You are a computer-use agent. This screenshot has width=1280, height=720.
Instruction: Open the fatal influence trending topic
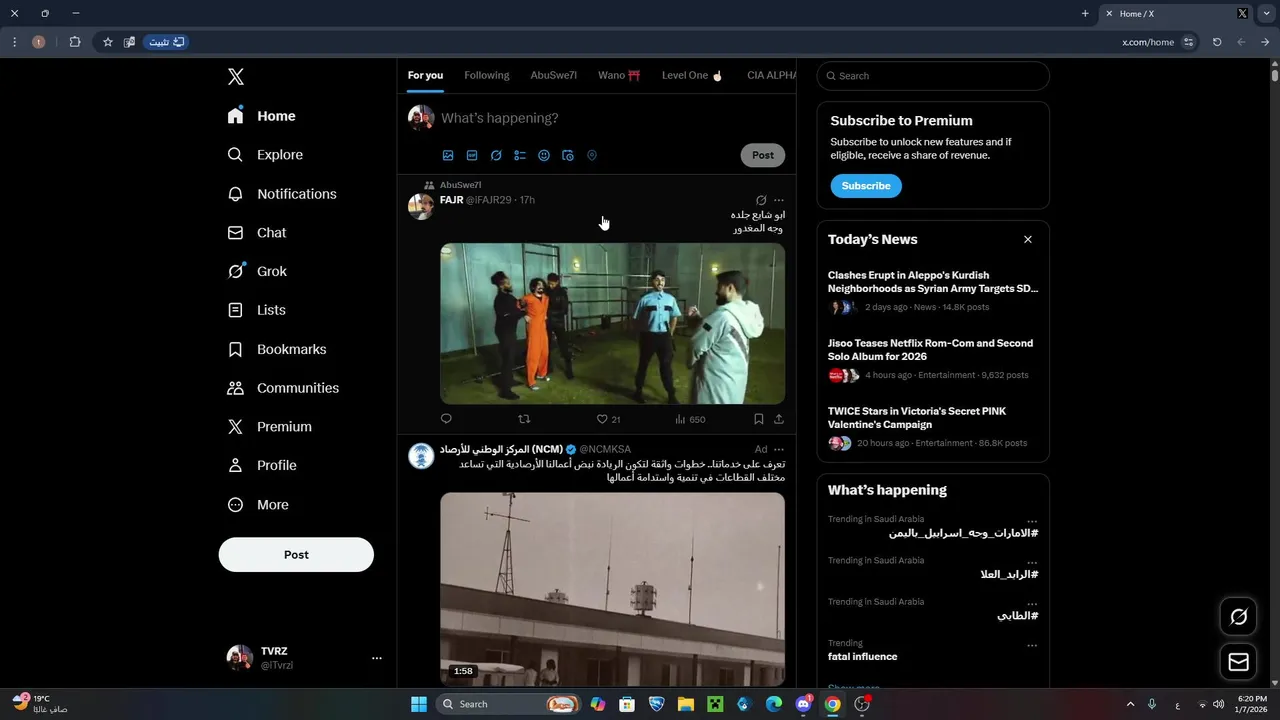(862, 657)
